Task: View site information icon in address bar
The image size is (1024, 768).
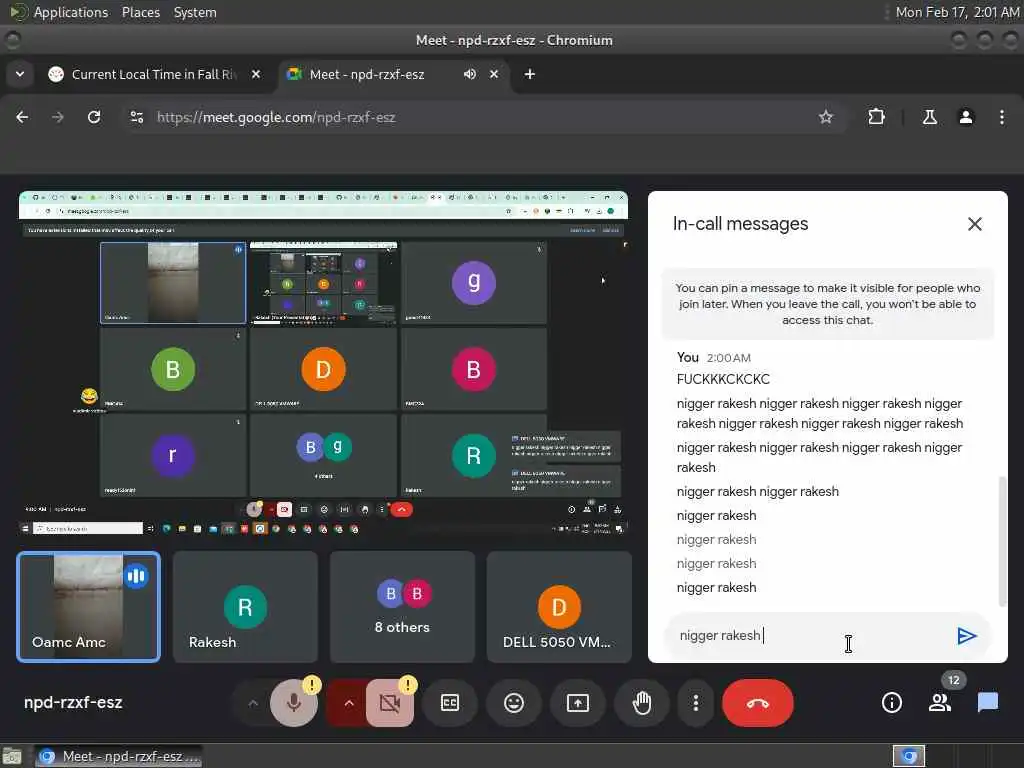Action: (x=136, y=118)
